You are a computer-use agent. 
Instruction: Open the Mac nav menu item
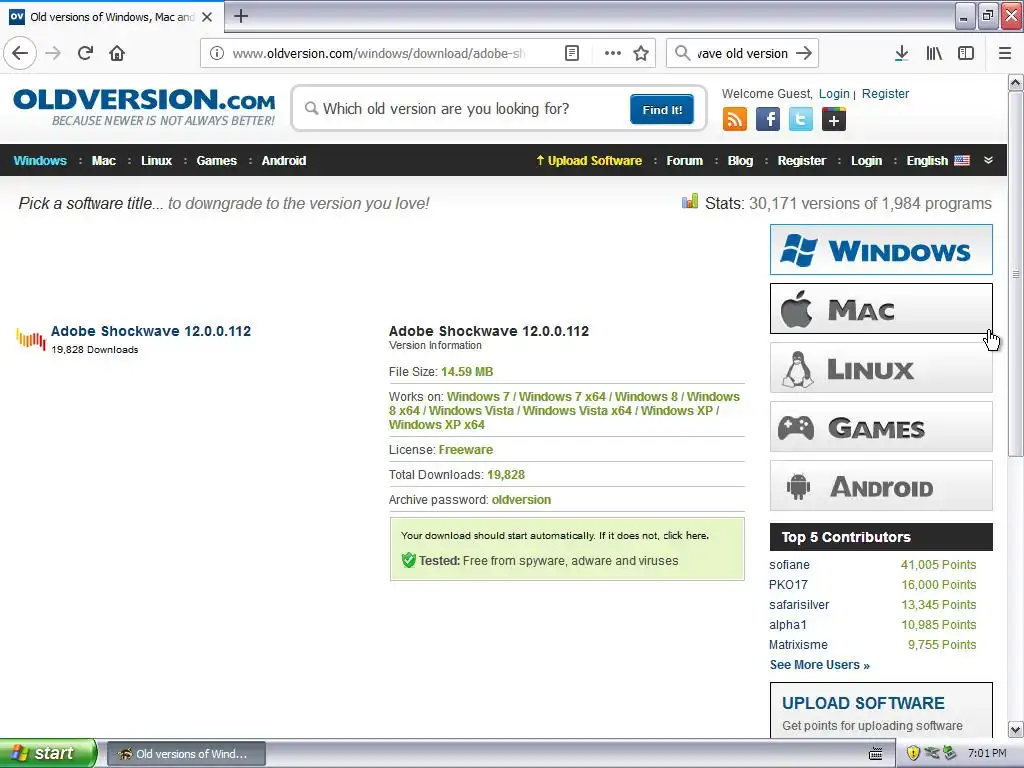pos(104,161)
